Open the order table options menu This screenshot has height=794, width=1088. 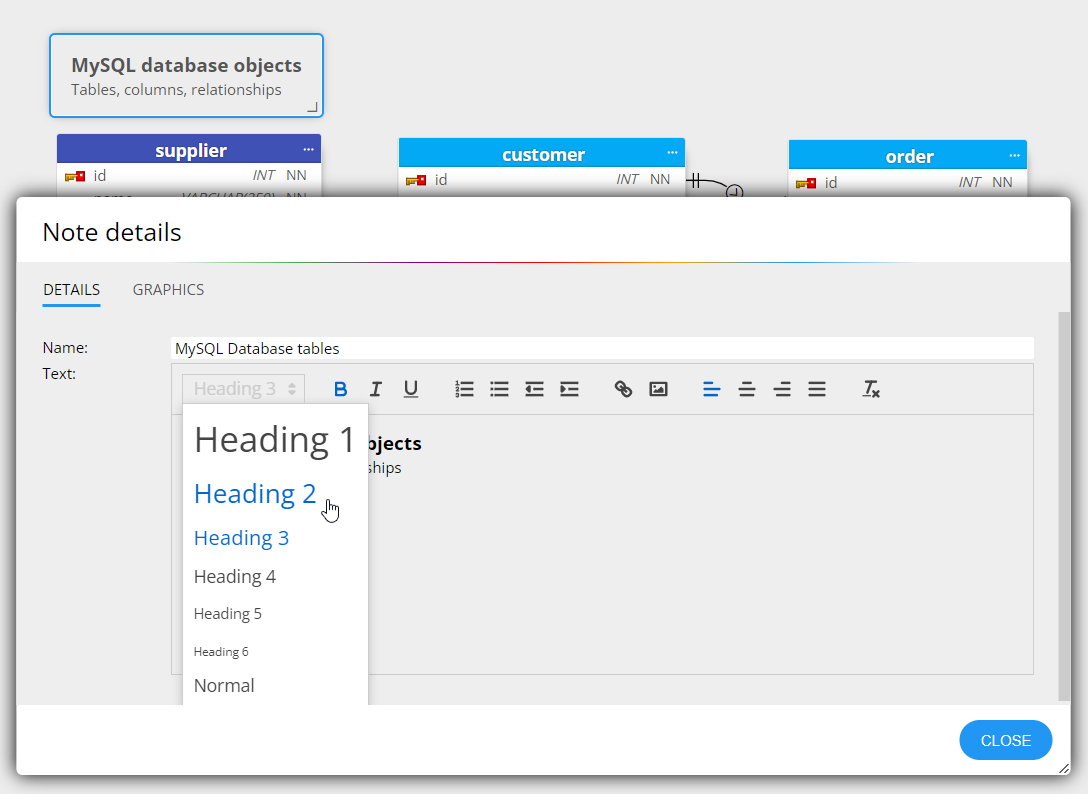(x=1014, y=155)
